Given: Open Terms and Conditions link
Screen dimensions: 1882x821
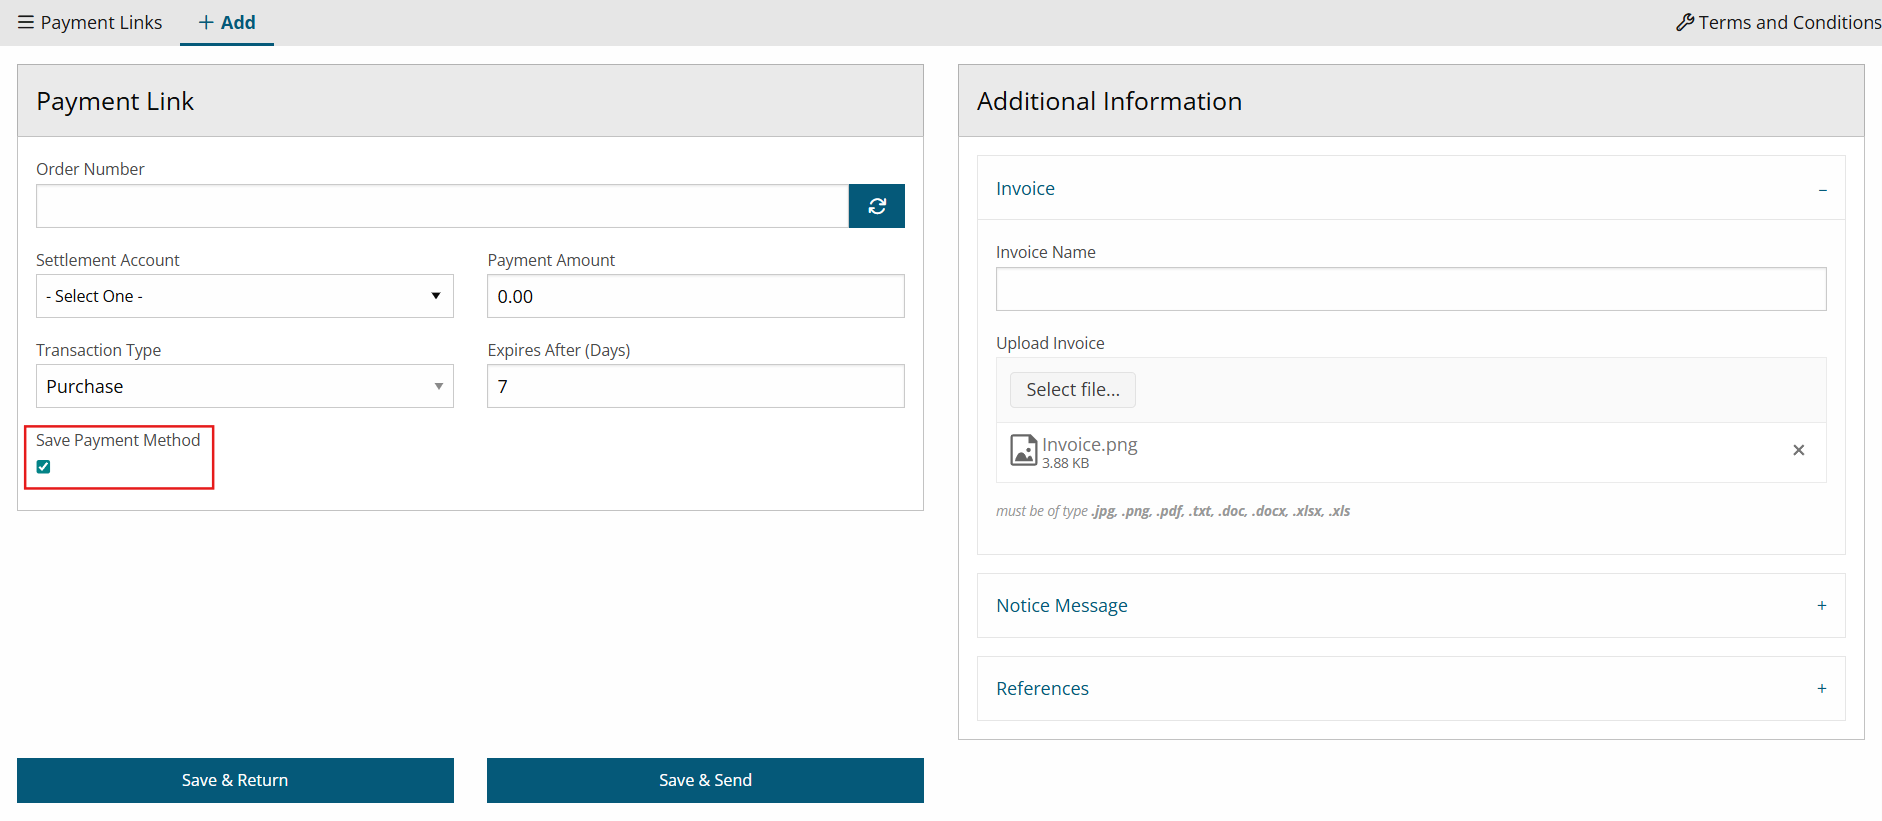Looking at the screenshot, I should 1788,22.
